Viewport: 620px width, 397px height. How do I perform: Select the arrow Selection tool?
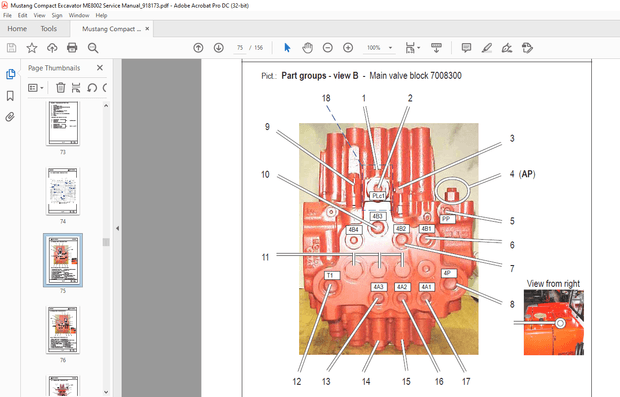(287, 48)
